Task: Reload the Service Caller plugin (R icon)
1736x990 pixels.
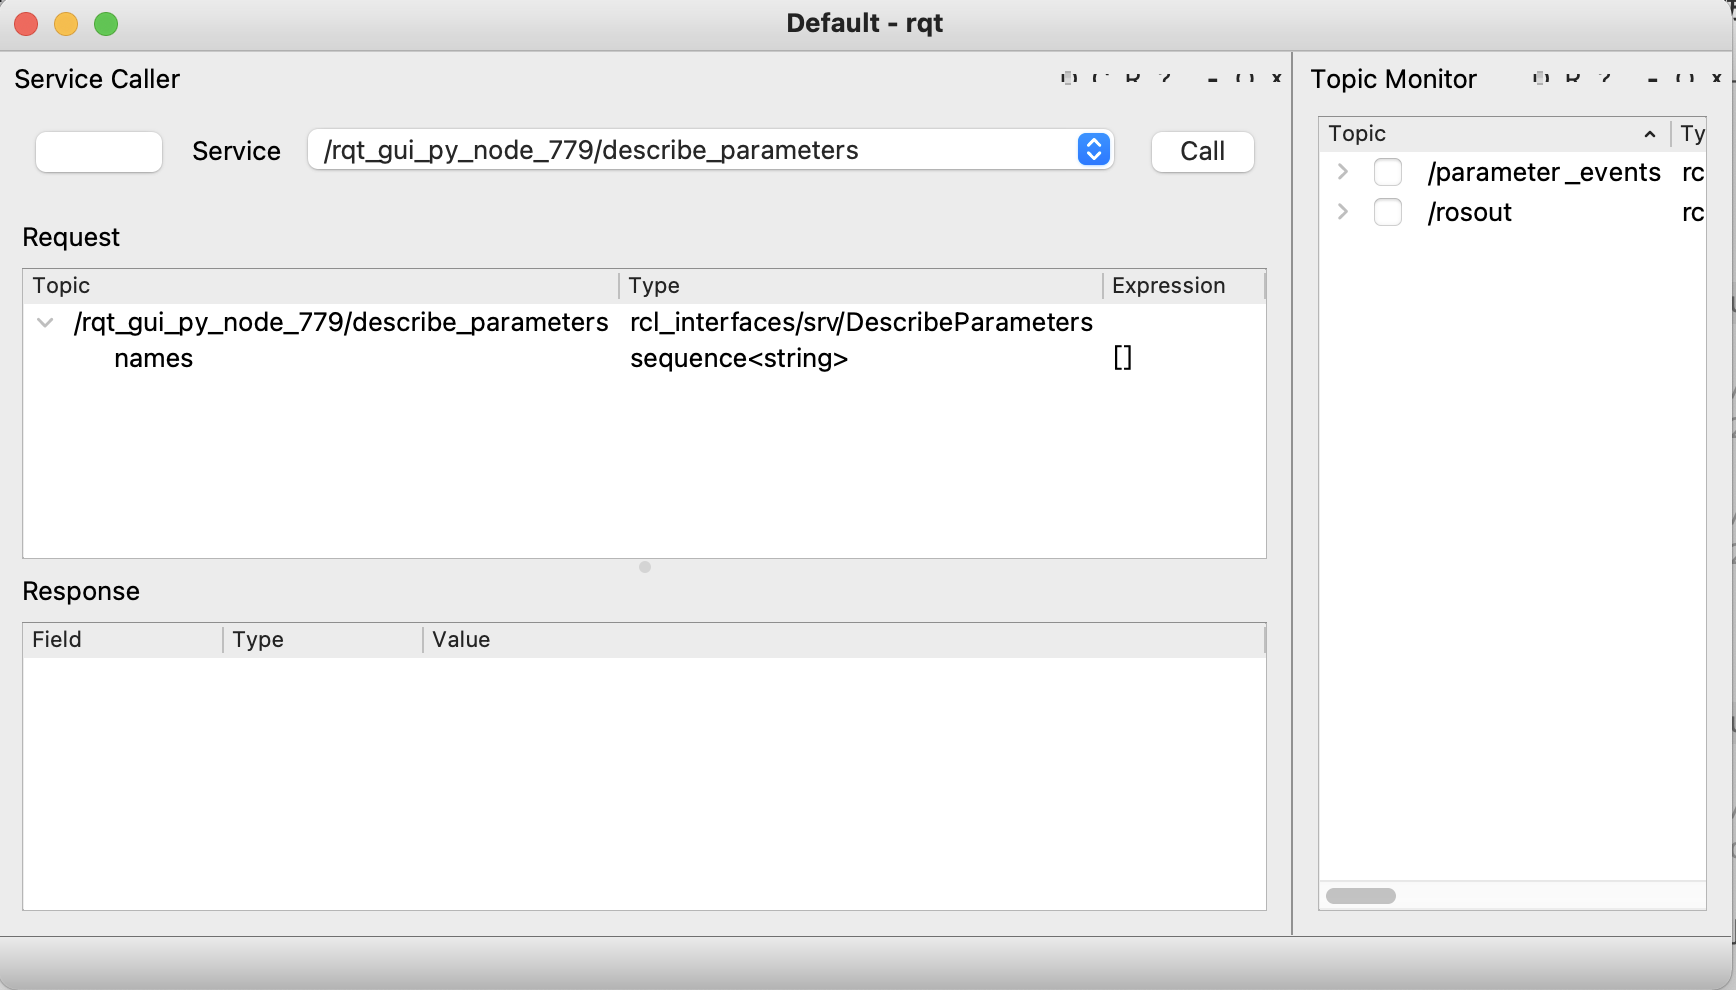Action: click(1133, 78)
